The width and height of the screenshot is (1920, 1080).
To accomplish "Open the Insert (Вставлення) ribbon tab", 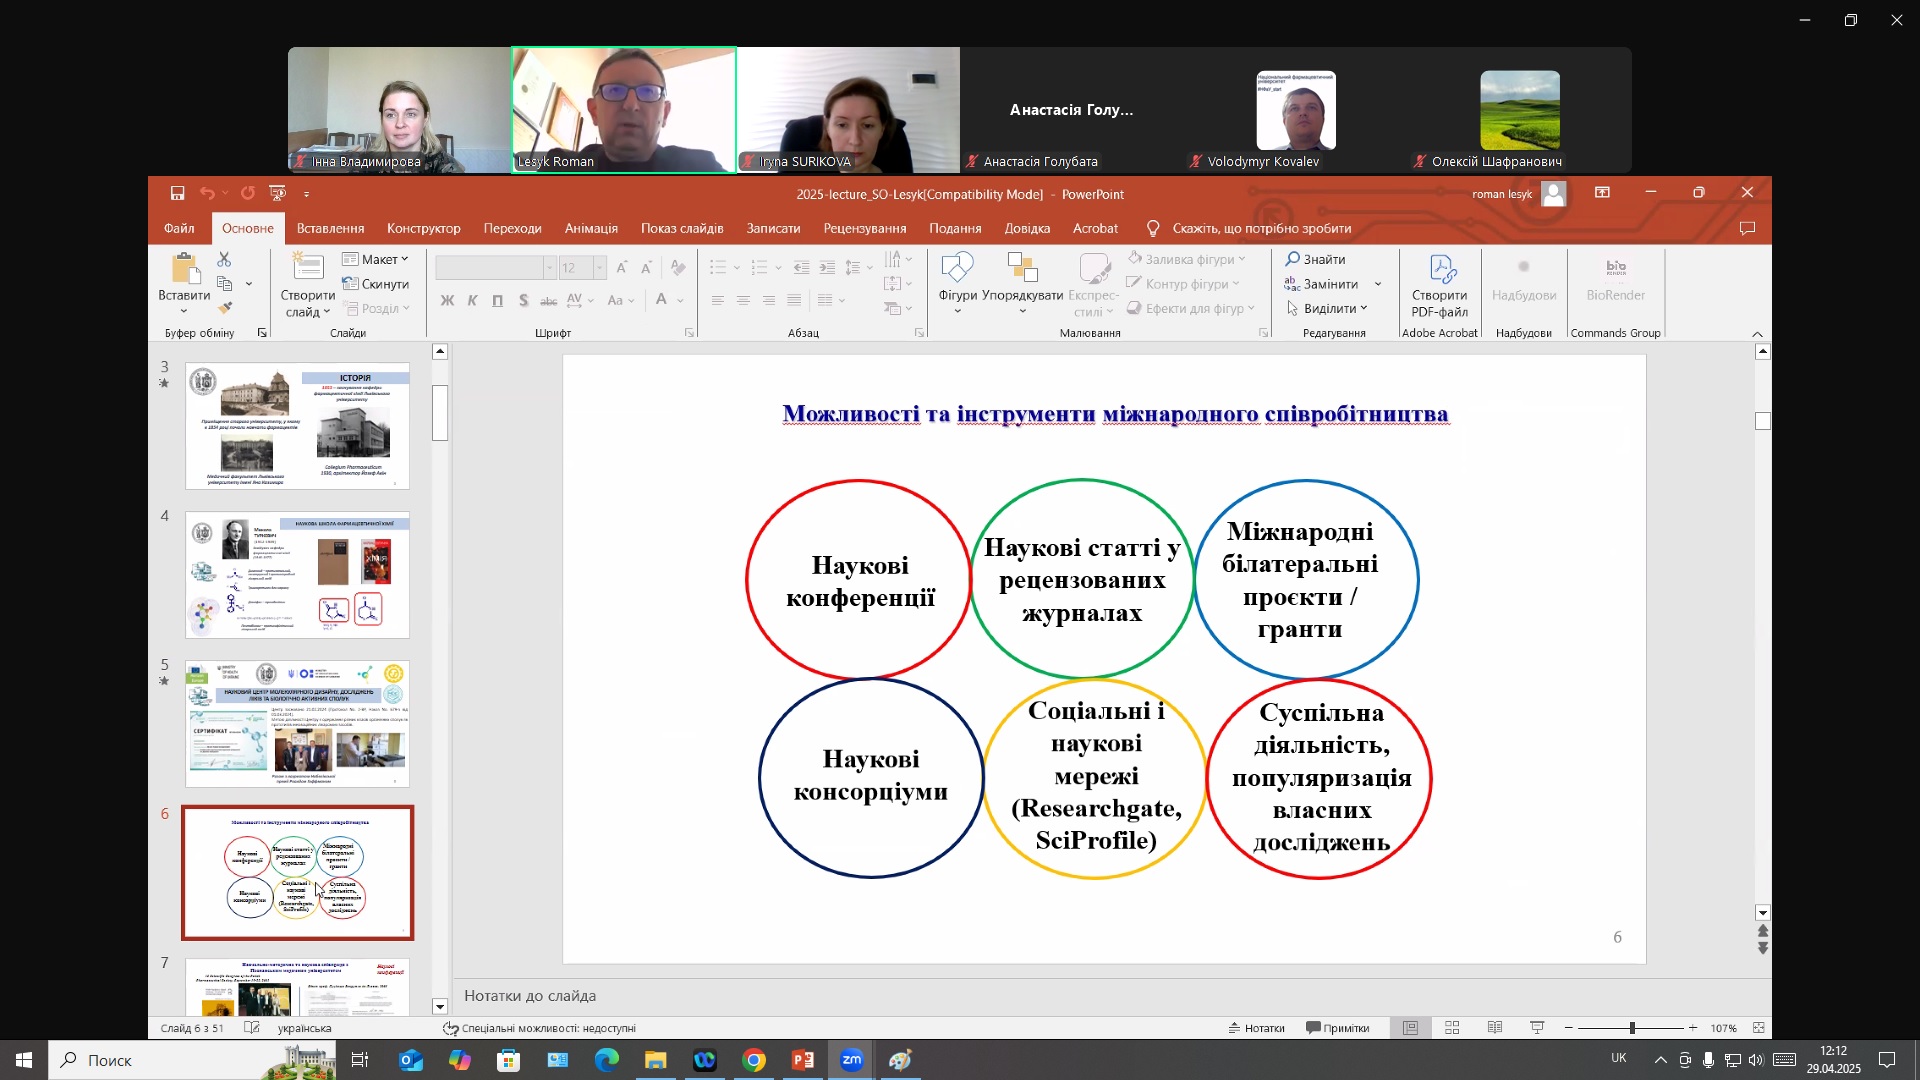I will pos(330,228).
